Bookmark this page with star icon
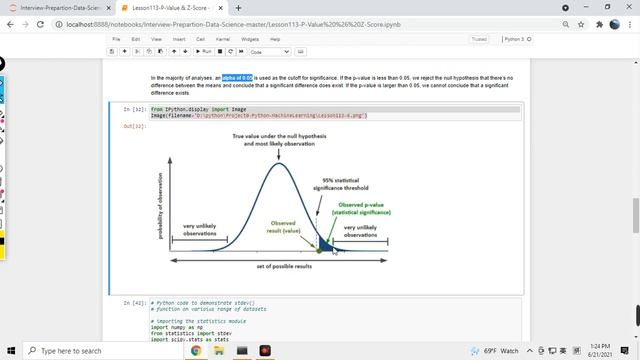 [x=581, y=24]
